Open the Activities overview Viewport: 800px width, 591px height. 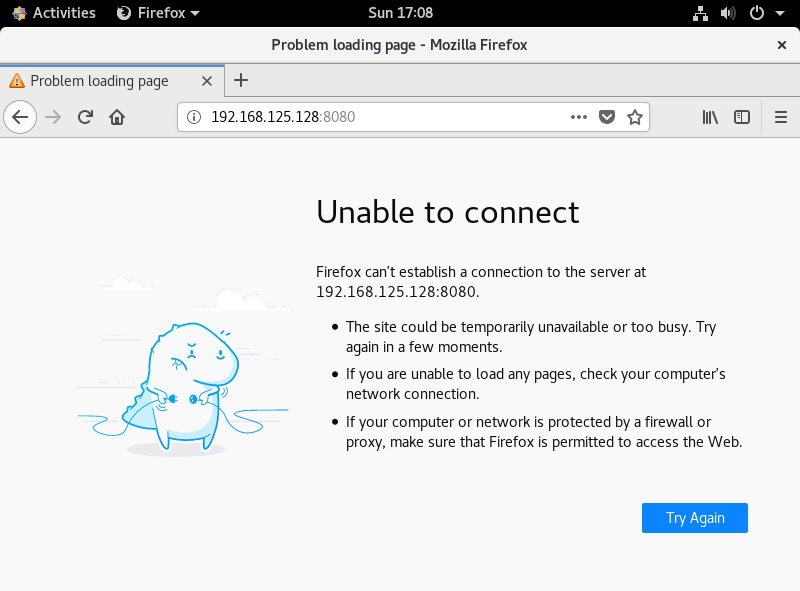pos(54,13)
